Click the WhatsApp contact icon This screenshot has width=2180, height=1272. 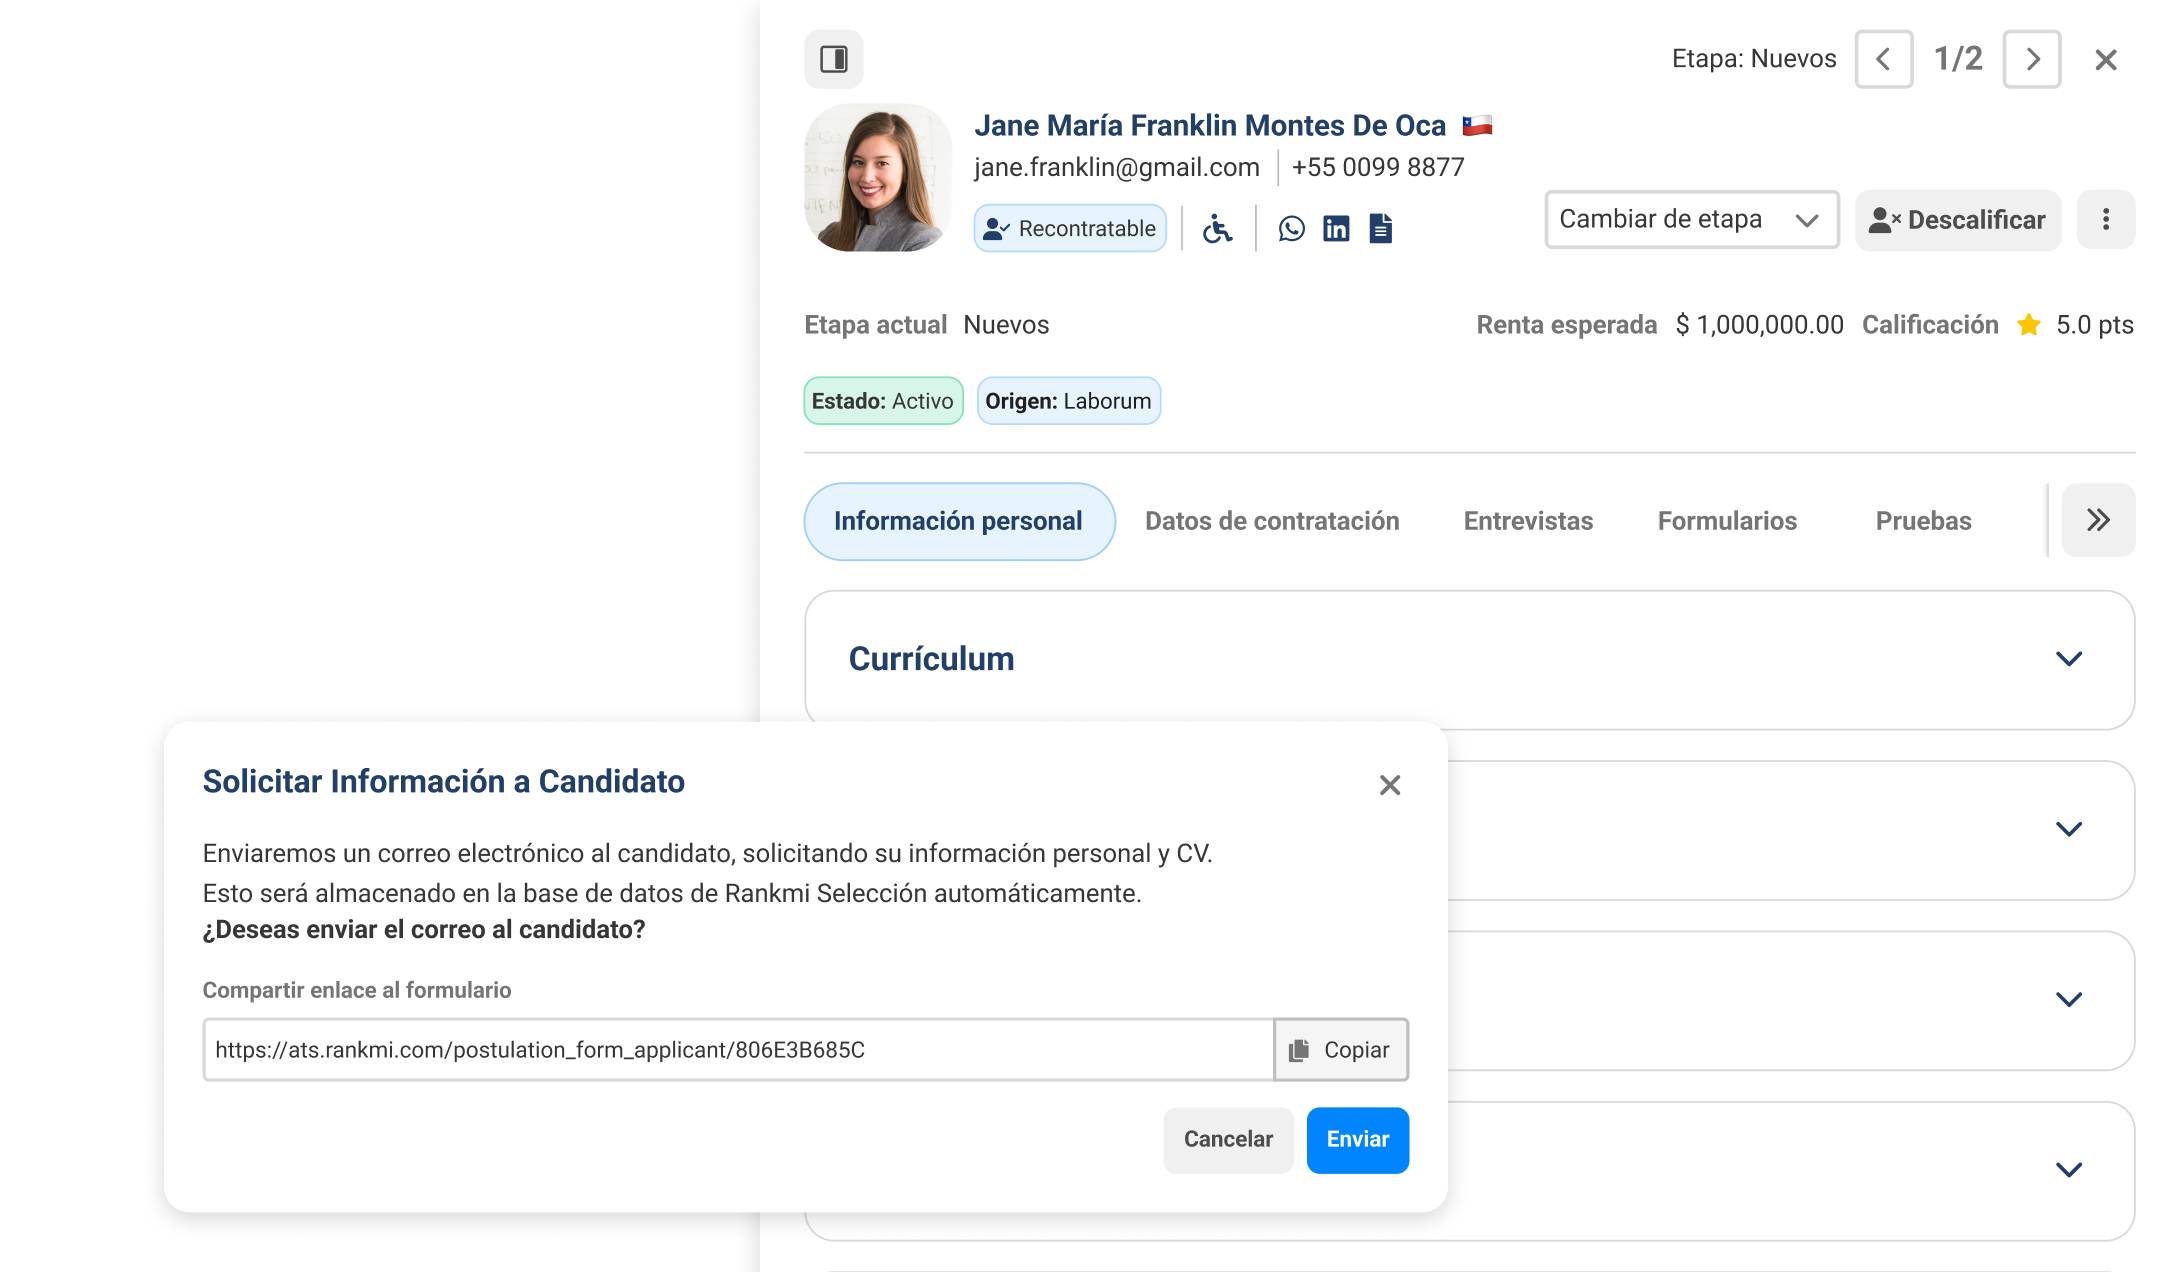click(x=1291, y=228)
